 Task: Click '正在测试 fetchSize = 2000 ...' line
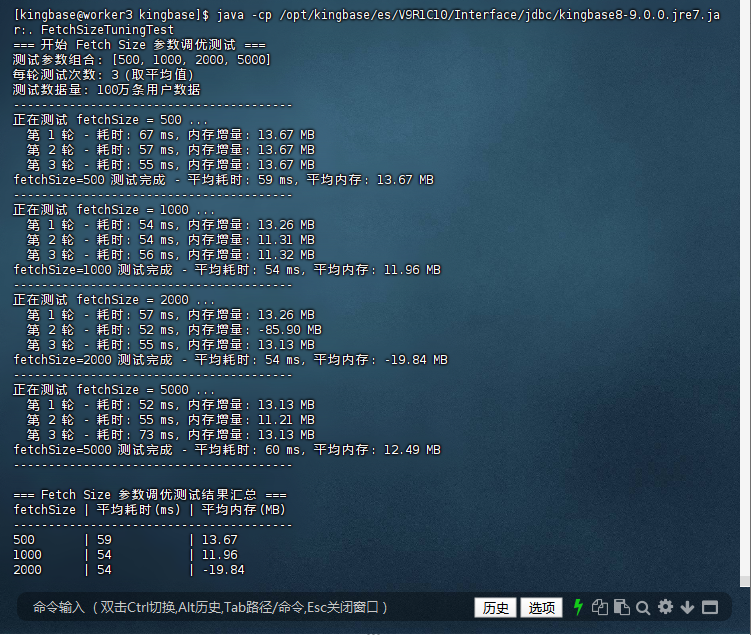(x=114, y=300)
